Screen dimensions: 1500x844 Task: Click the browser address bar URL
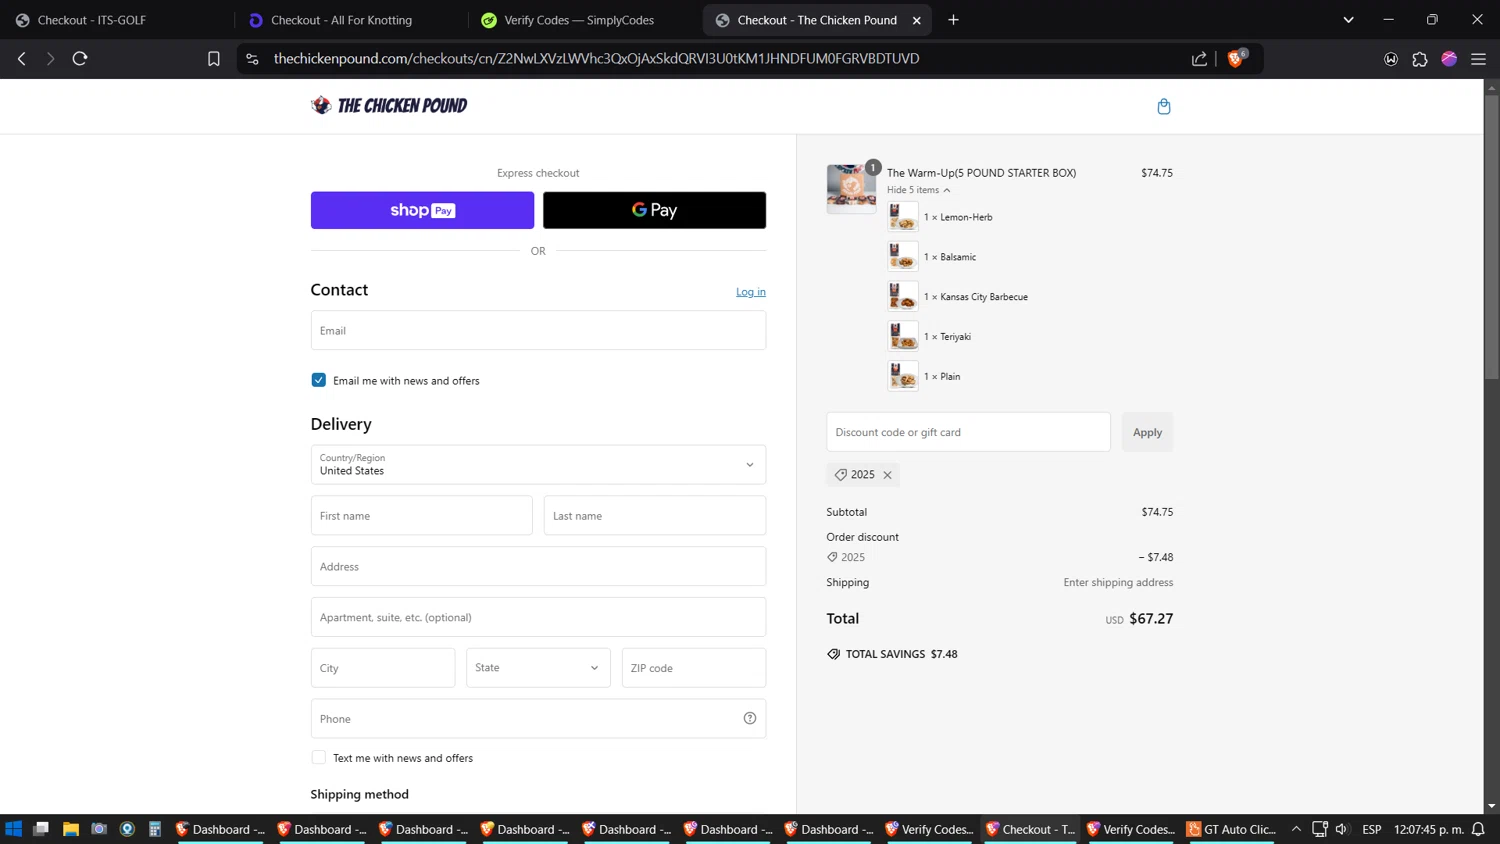tap(596, 59)
